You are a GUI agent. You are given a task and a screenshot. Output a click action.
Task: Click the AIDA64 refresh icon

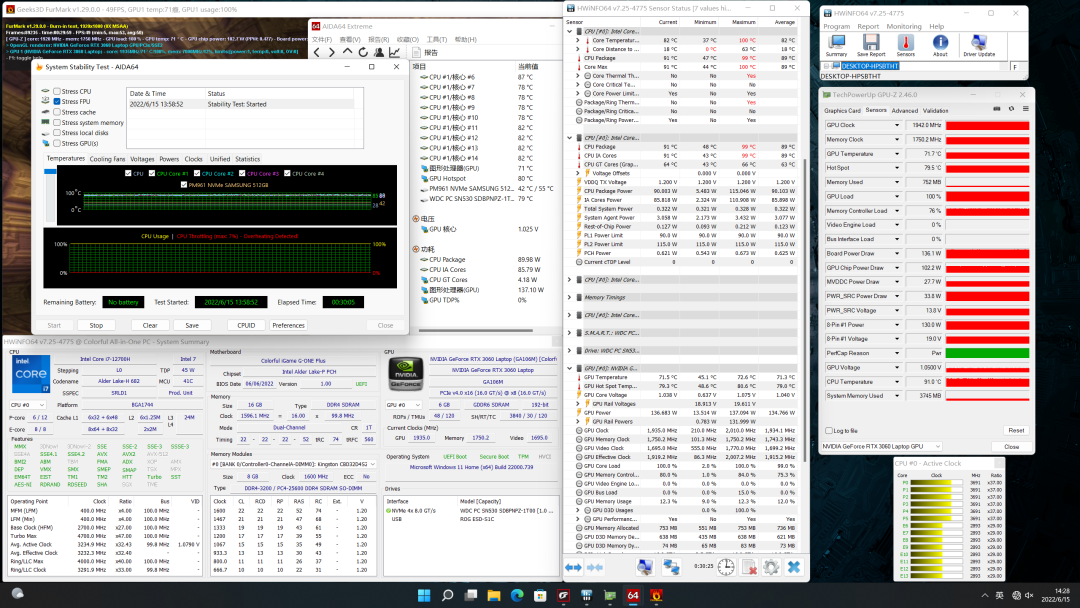point(361,52)
